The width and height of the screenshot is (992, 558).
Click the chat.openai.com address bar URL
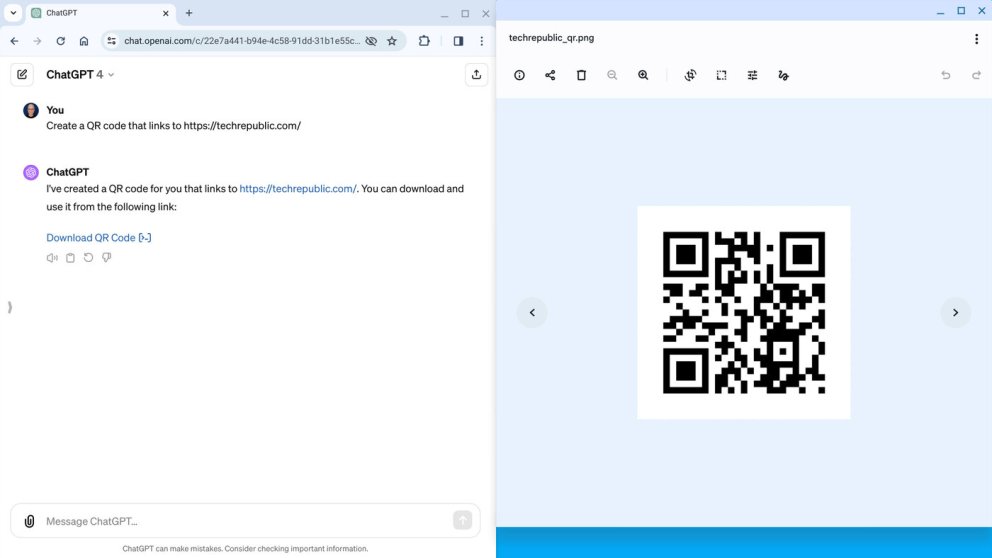[x=242, y=41]
